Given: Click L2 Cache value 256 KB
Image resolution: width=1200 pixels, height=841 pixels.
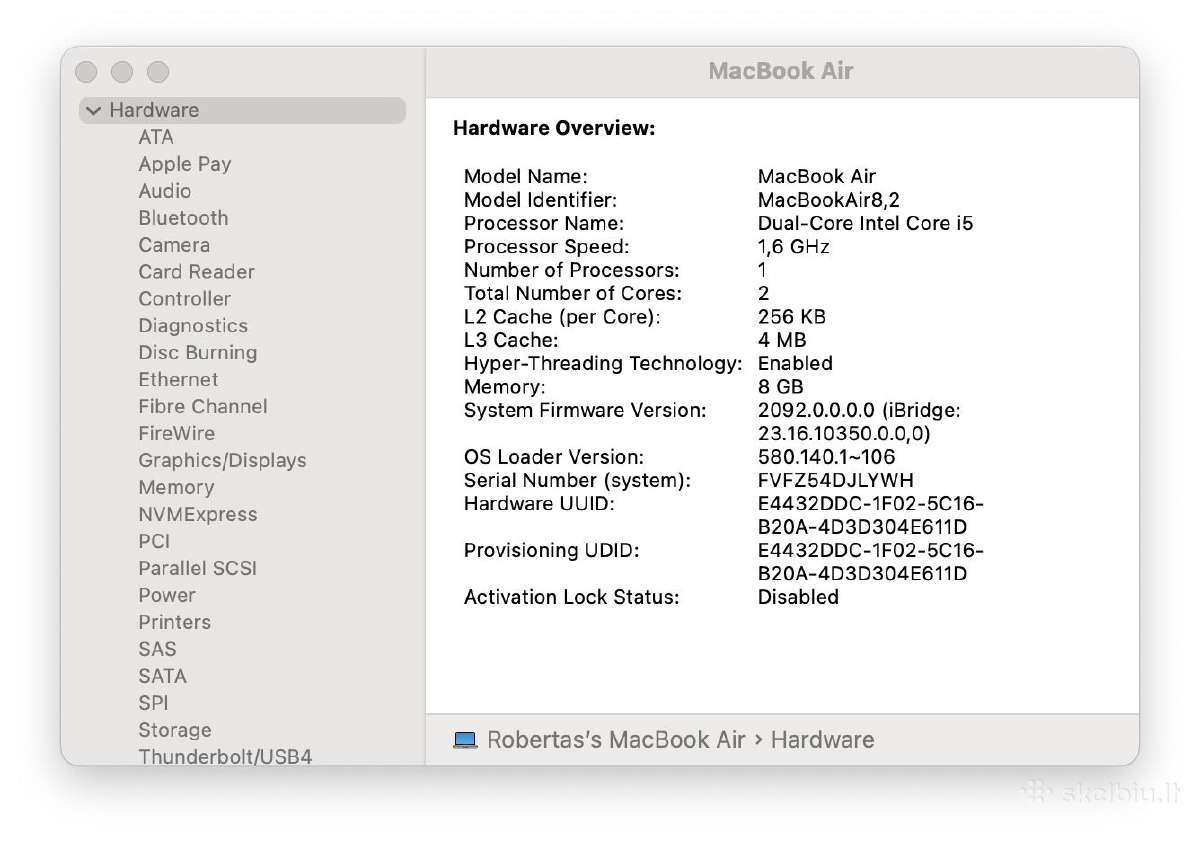Looking at the screenshot, I should [x=792, y=316].
